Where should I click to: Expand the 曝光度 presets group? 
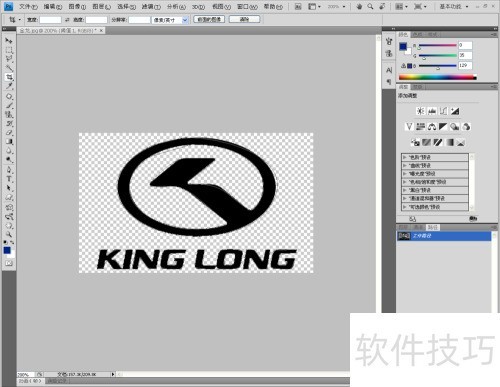click(405, 174)
